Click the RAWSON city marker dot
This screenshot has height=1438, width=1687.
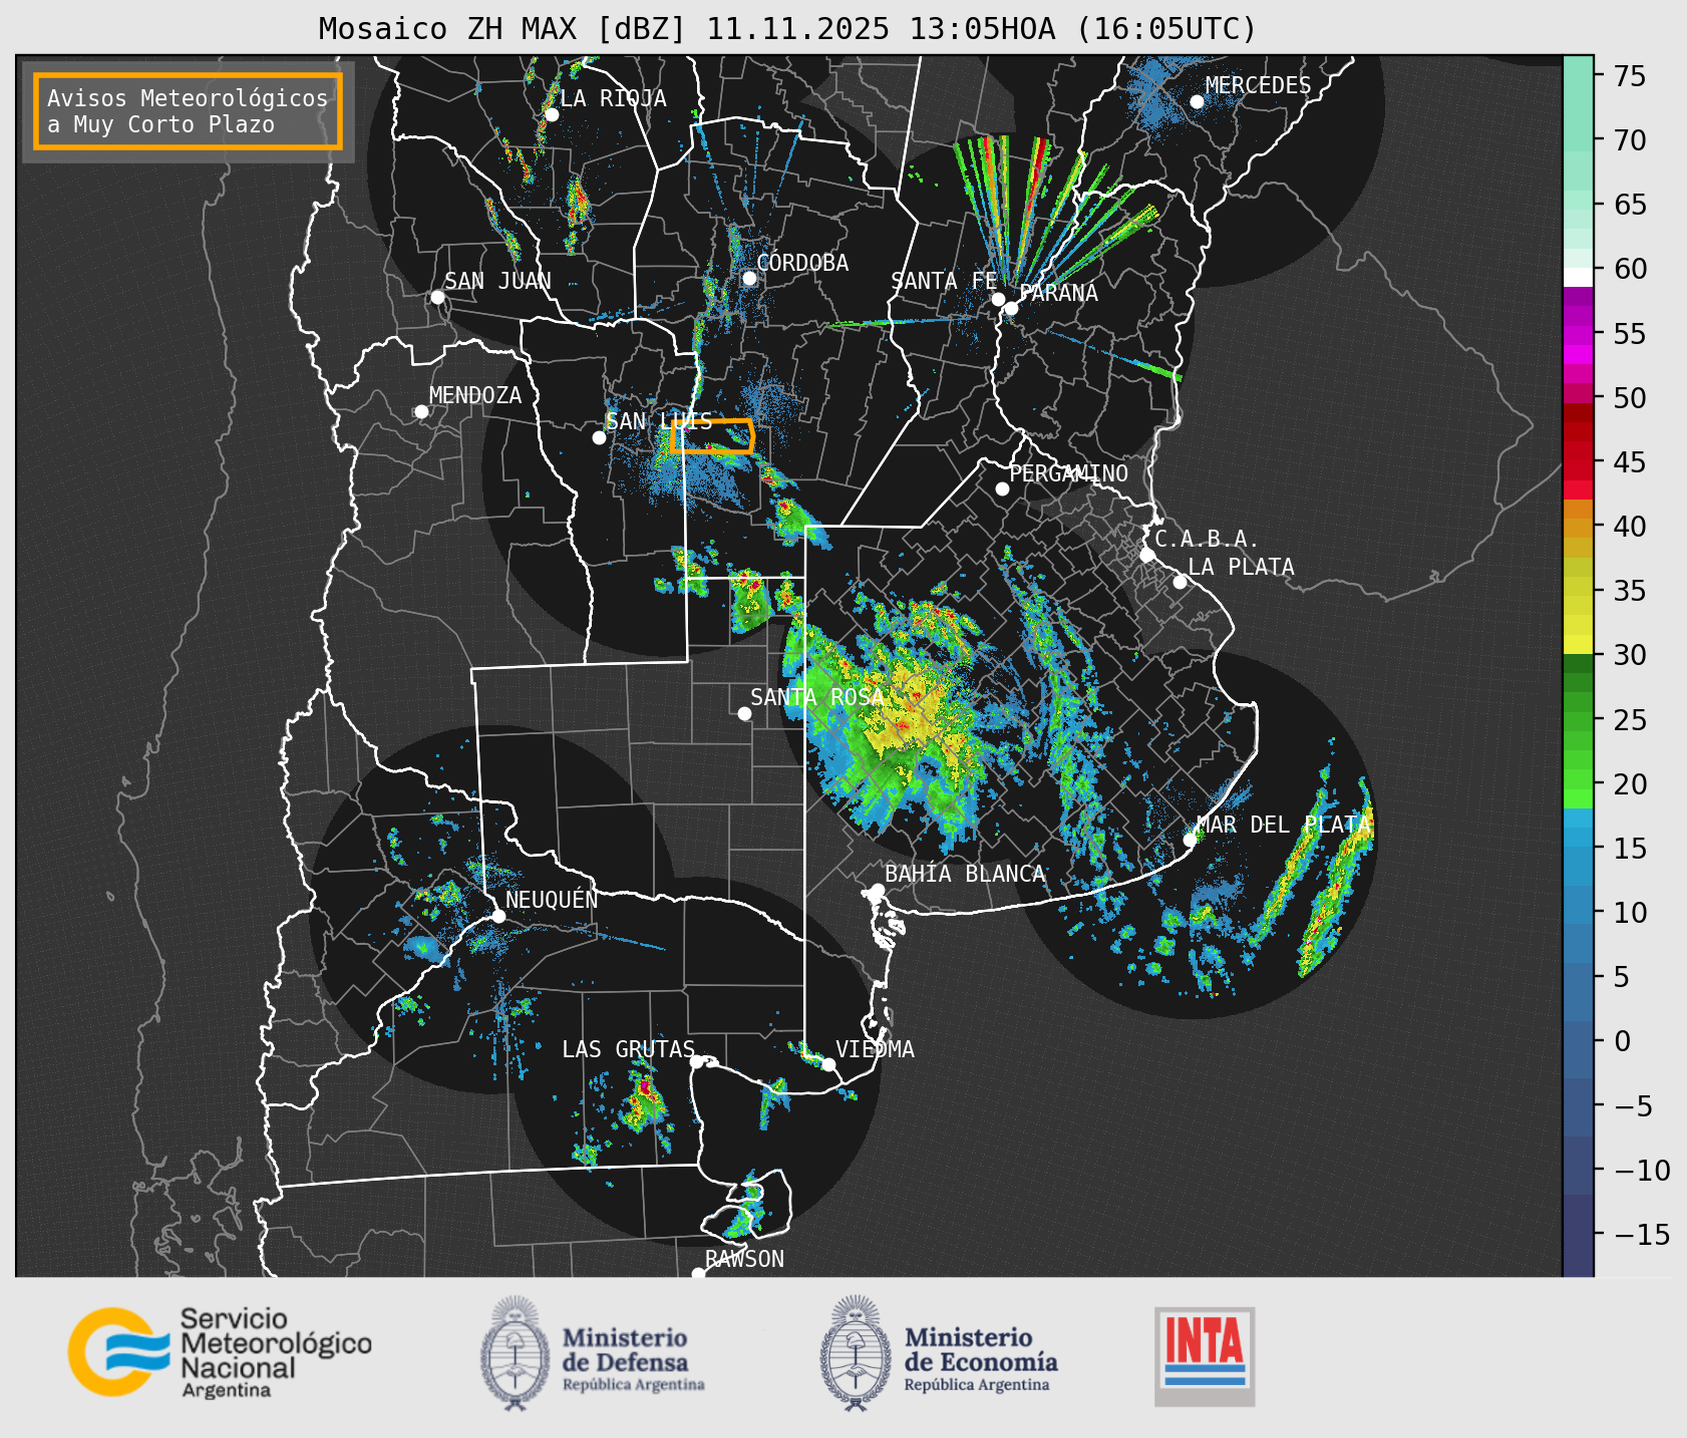(698, 1274)
